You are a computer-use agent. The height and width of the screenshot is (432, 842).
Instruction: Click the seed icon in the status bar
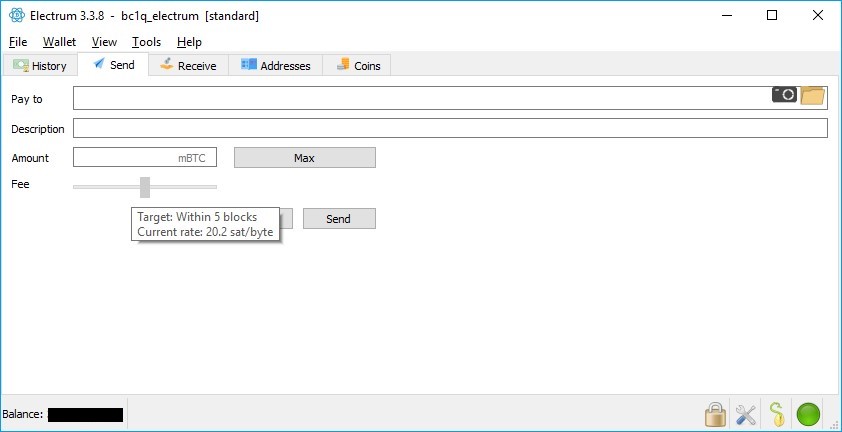pyautogui.click(x=776, y=414)
